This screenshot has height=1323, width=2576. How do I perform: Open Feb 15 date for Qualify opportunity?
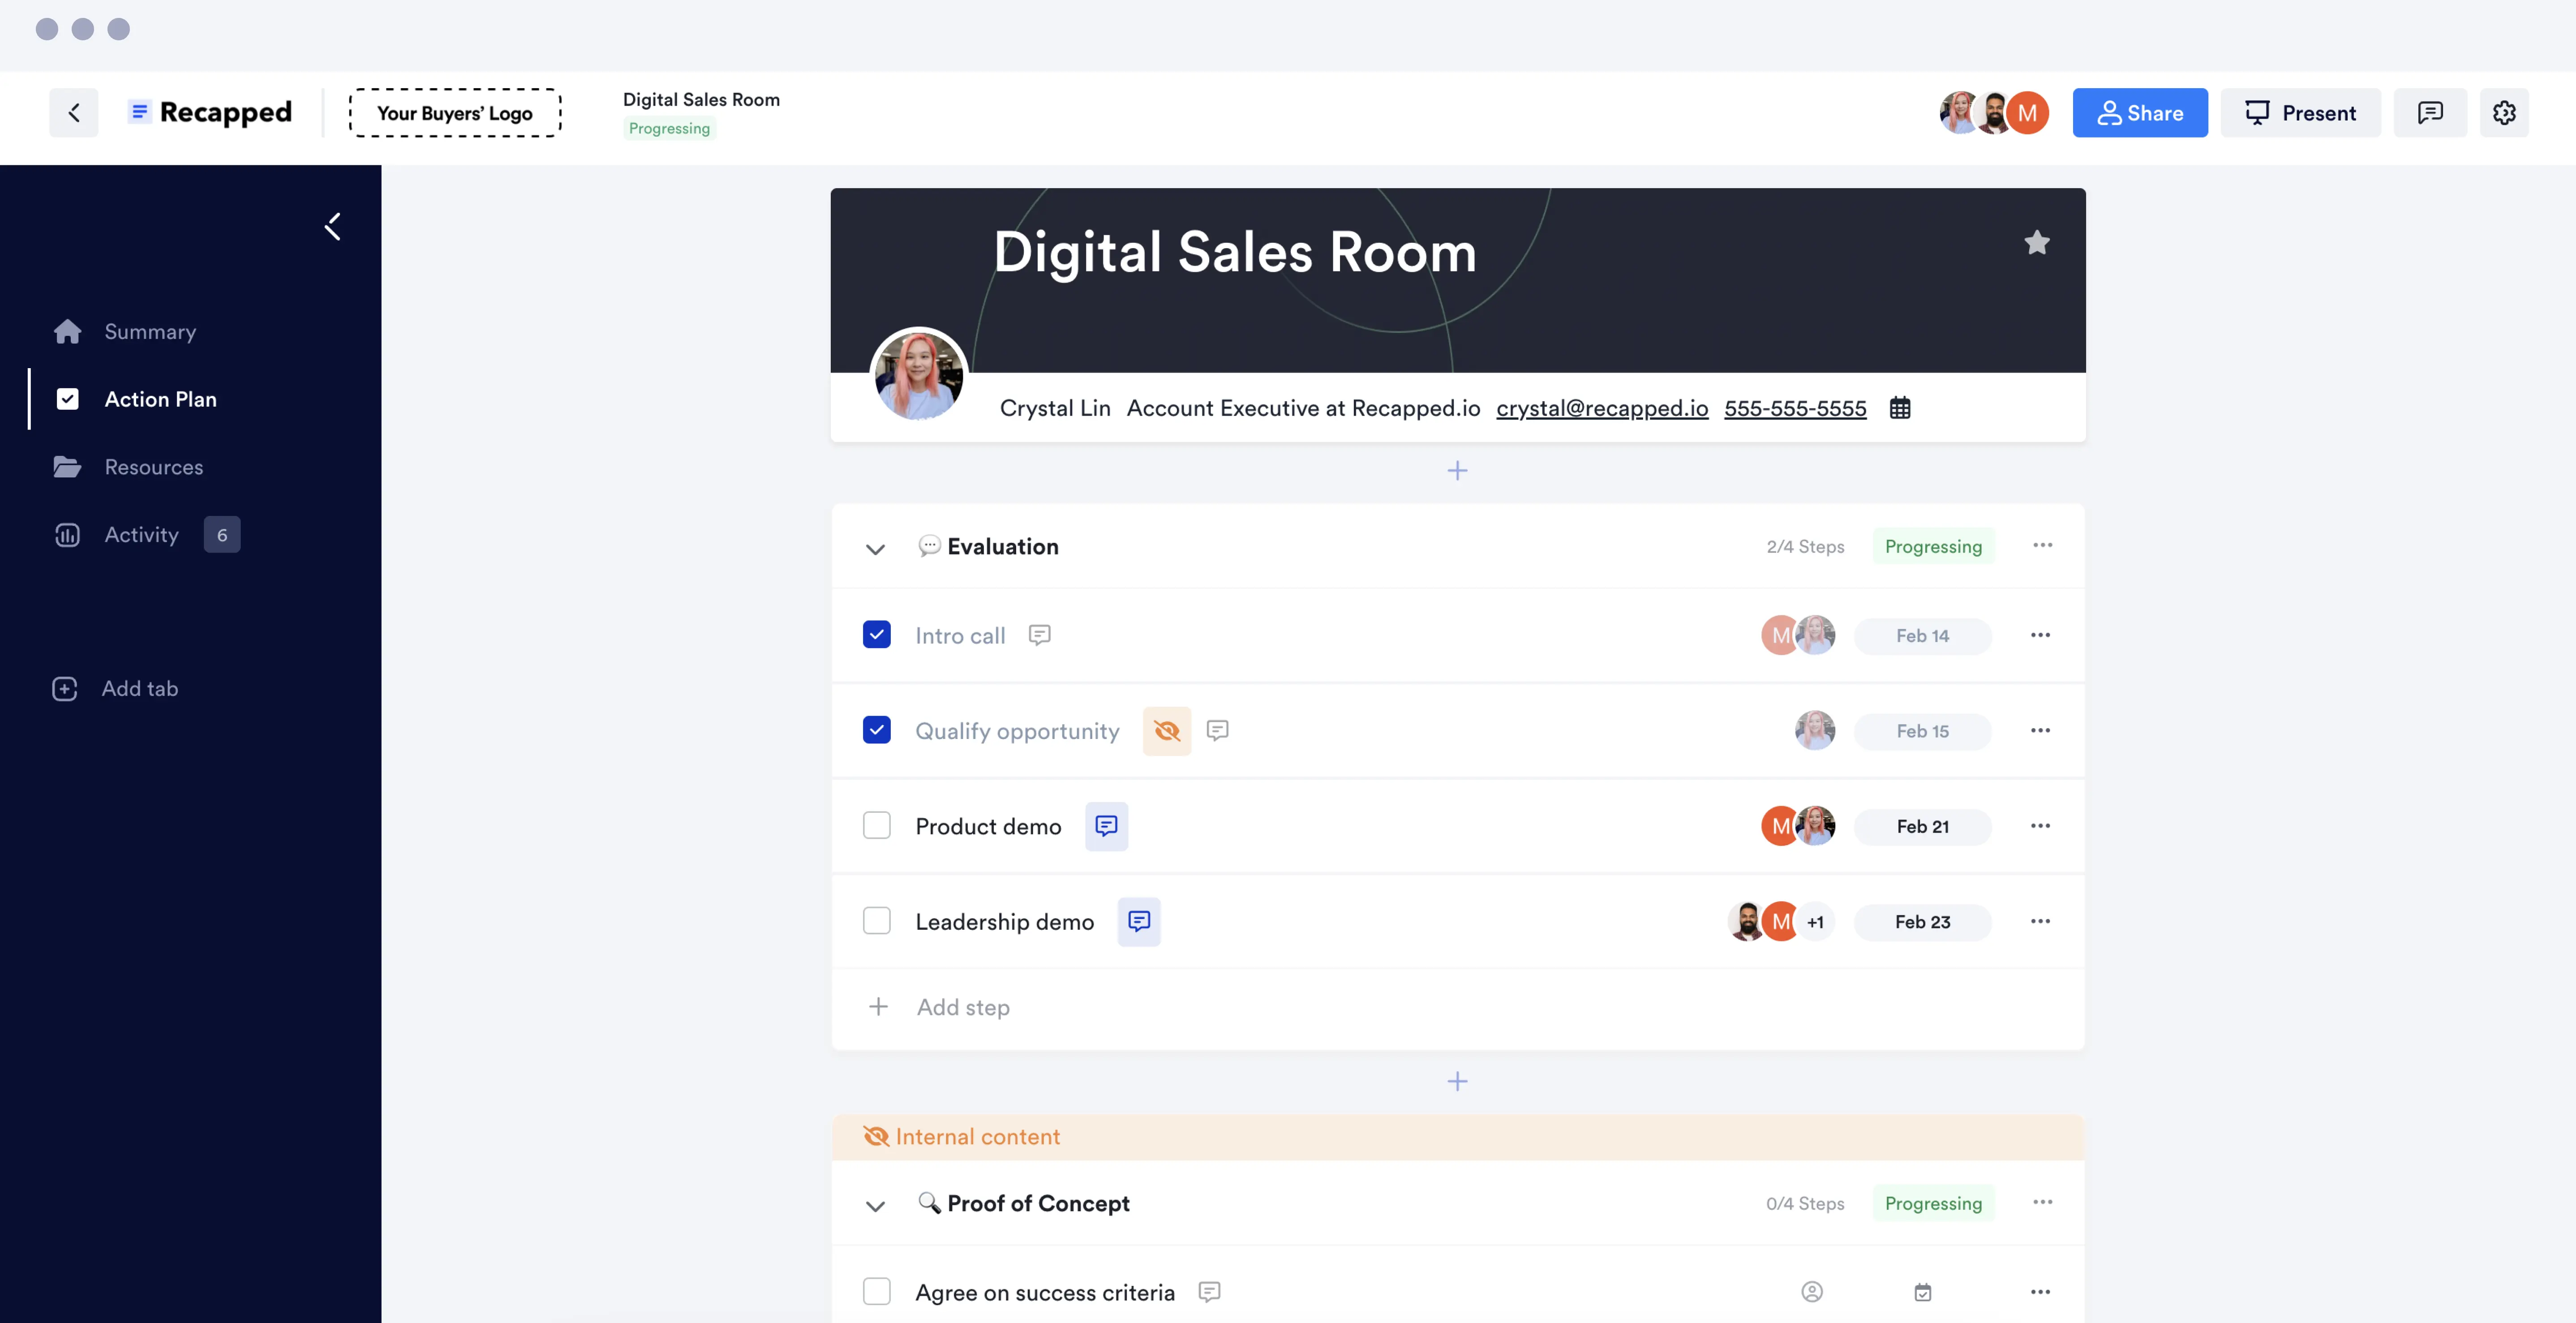1922,731
